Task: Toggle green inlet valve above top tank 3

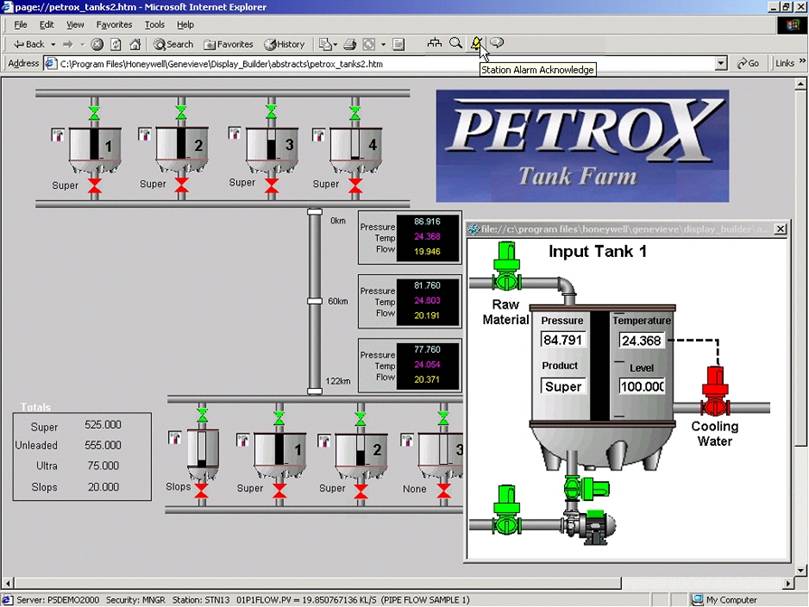Action: point(271,111)
